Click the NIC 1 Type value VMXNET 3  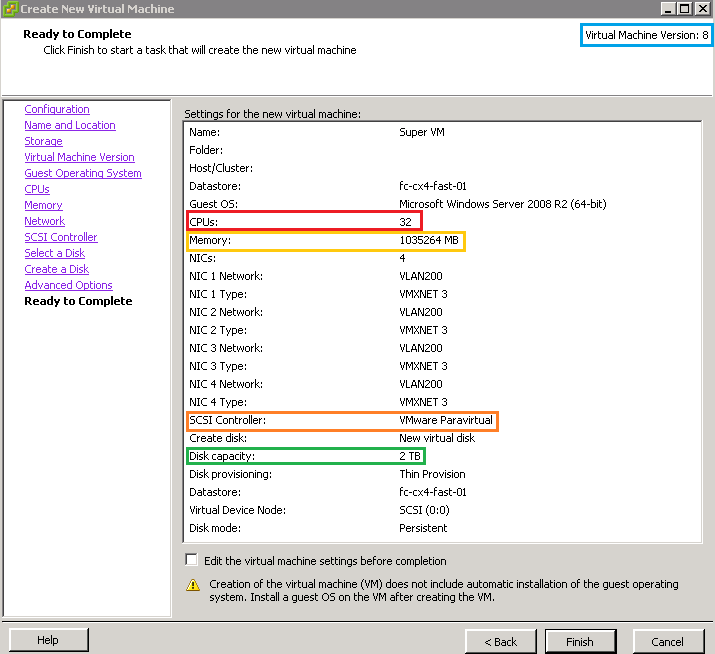click(x=423, y=294)
